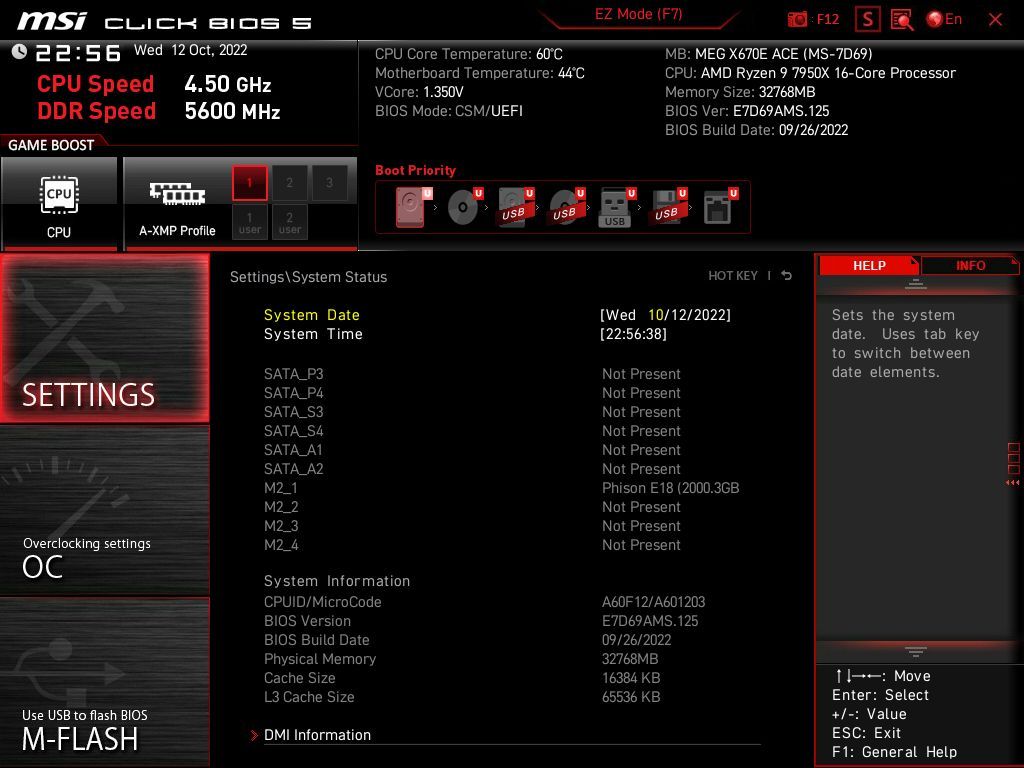The image size is (1024, 768).
Task: Select the USB optical disc boot device
Action: (566, 207)
